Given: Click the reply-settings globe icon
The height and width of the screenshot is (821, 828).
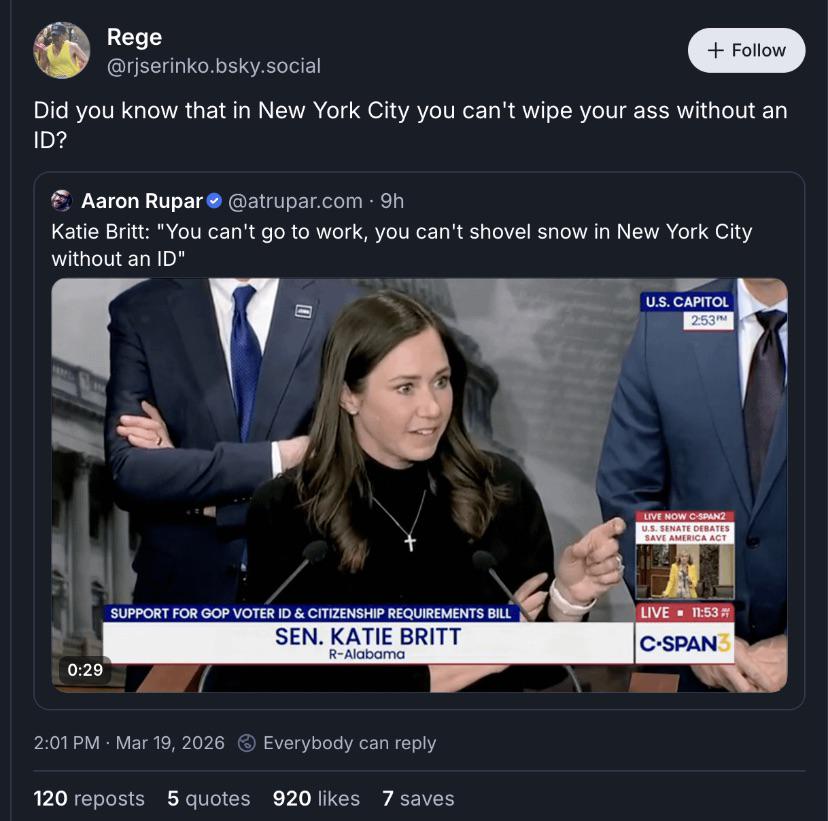Looking at the screenshot, I should (x=246, y=743).
